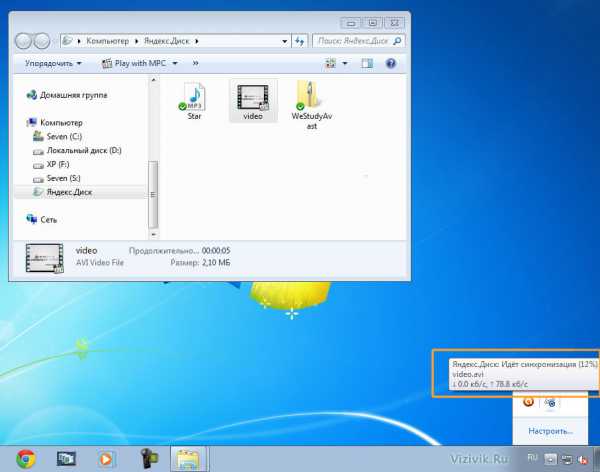The width and height of the screenshot is (600, 472).
Task: Expand the arrow after Яндекс.Диск in breadcrumb
Action: pos(197,41)
